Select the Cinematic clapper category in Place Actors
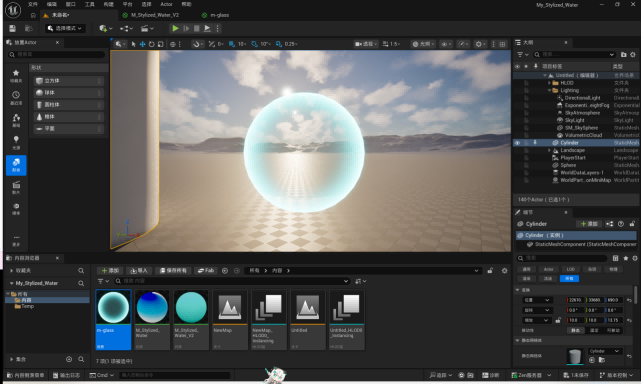Screen dimensions: 641x384 (16, 187)
